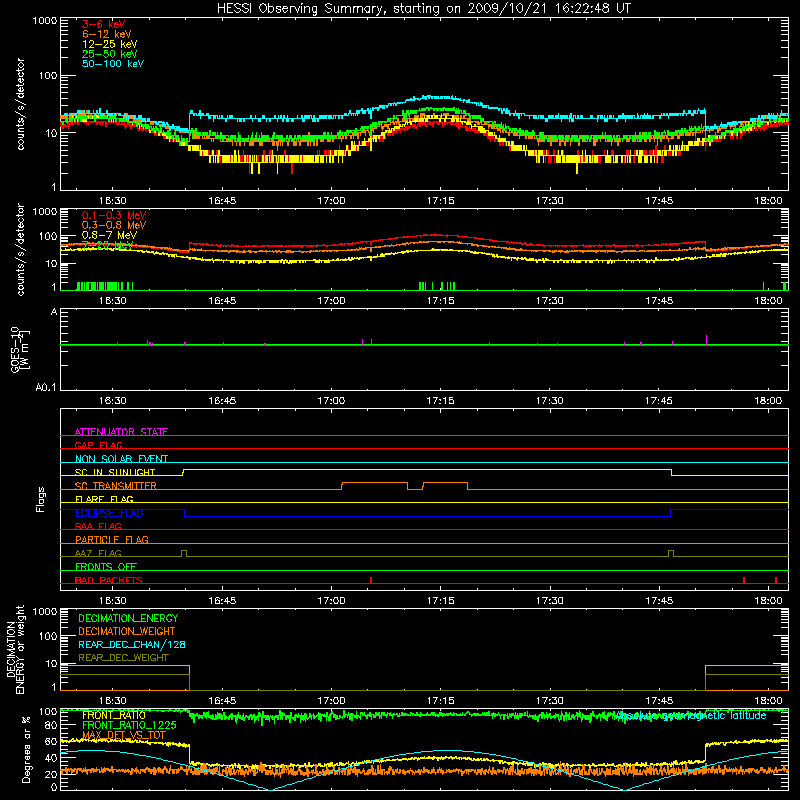The height and width of the screenshot is (800, 800).
Task: Click the 17:45 tick under the Flags panel
Action: coord(659,601)
